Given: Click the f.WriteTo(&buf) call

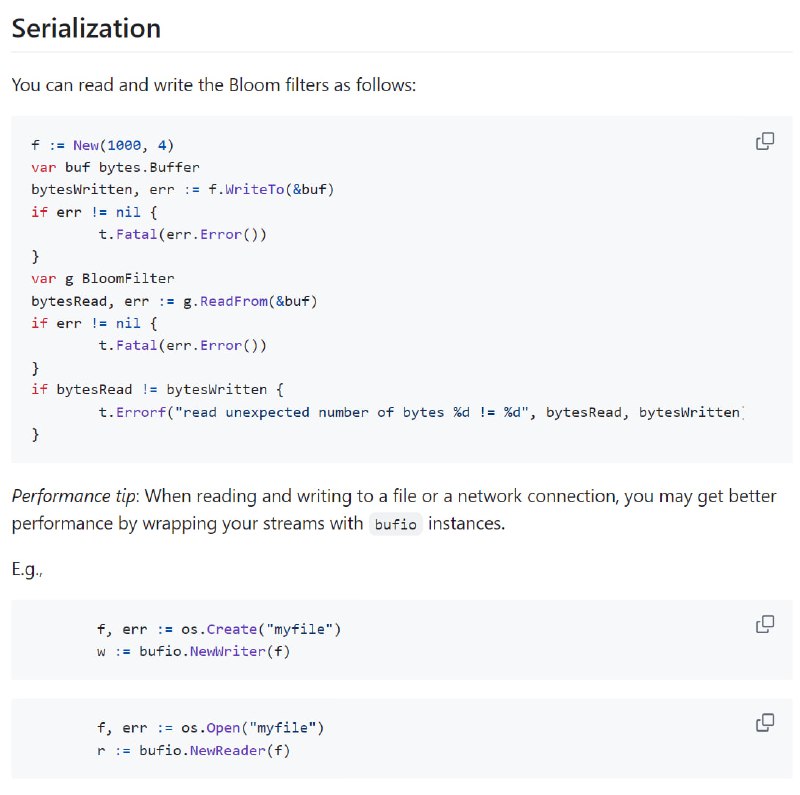Looking at the screenshot, I should click(271, 189).
